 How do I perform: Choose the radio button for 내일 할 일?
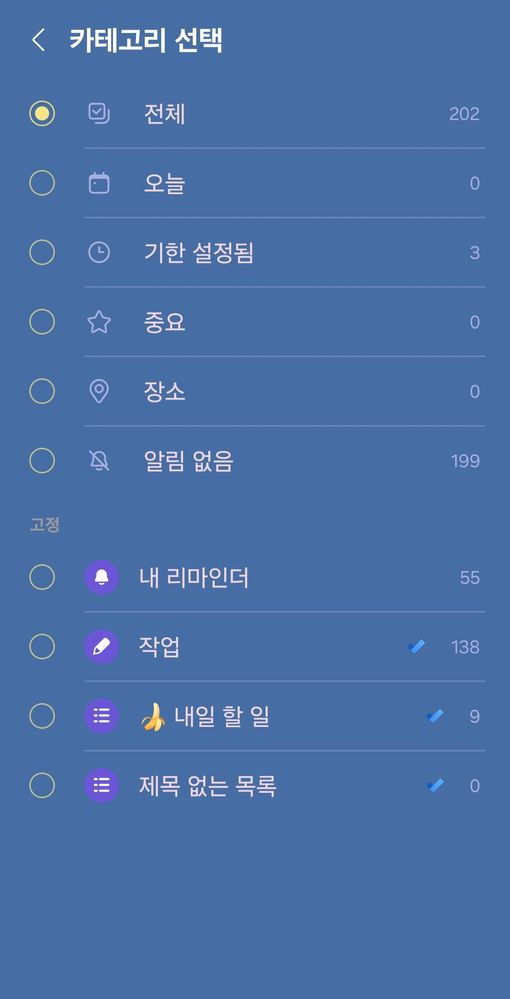(x=42, y=717)
